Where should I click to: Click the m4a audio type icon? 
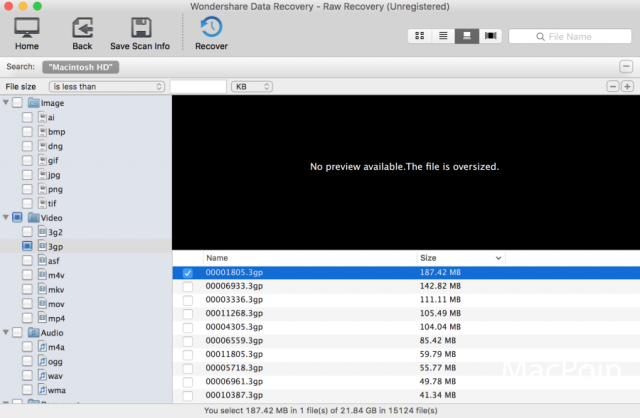point(42,347)
